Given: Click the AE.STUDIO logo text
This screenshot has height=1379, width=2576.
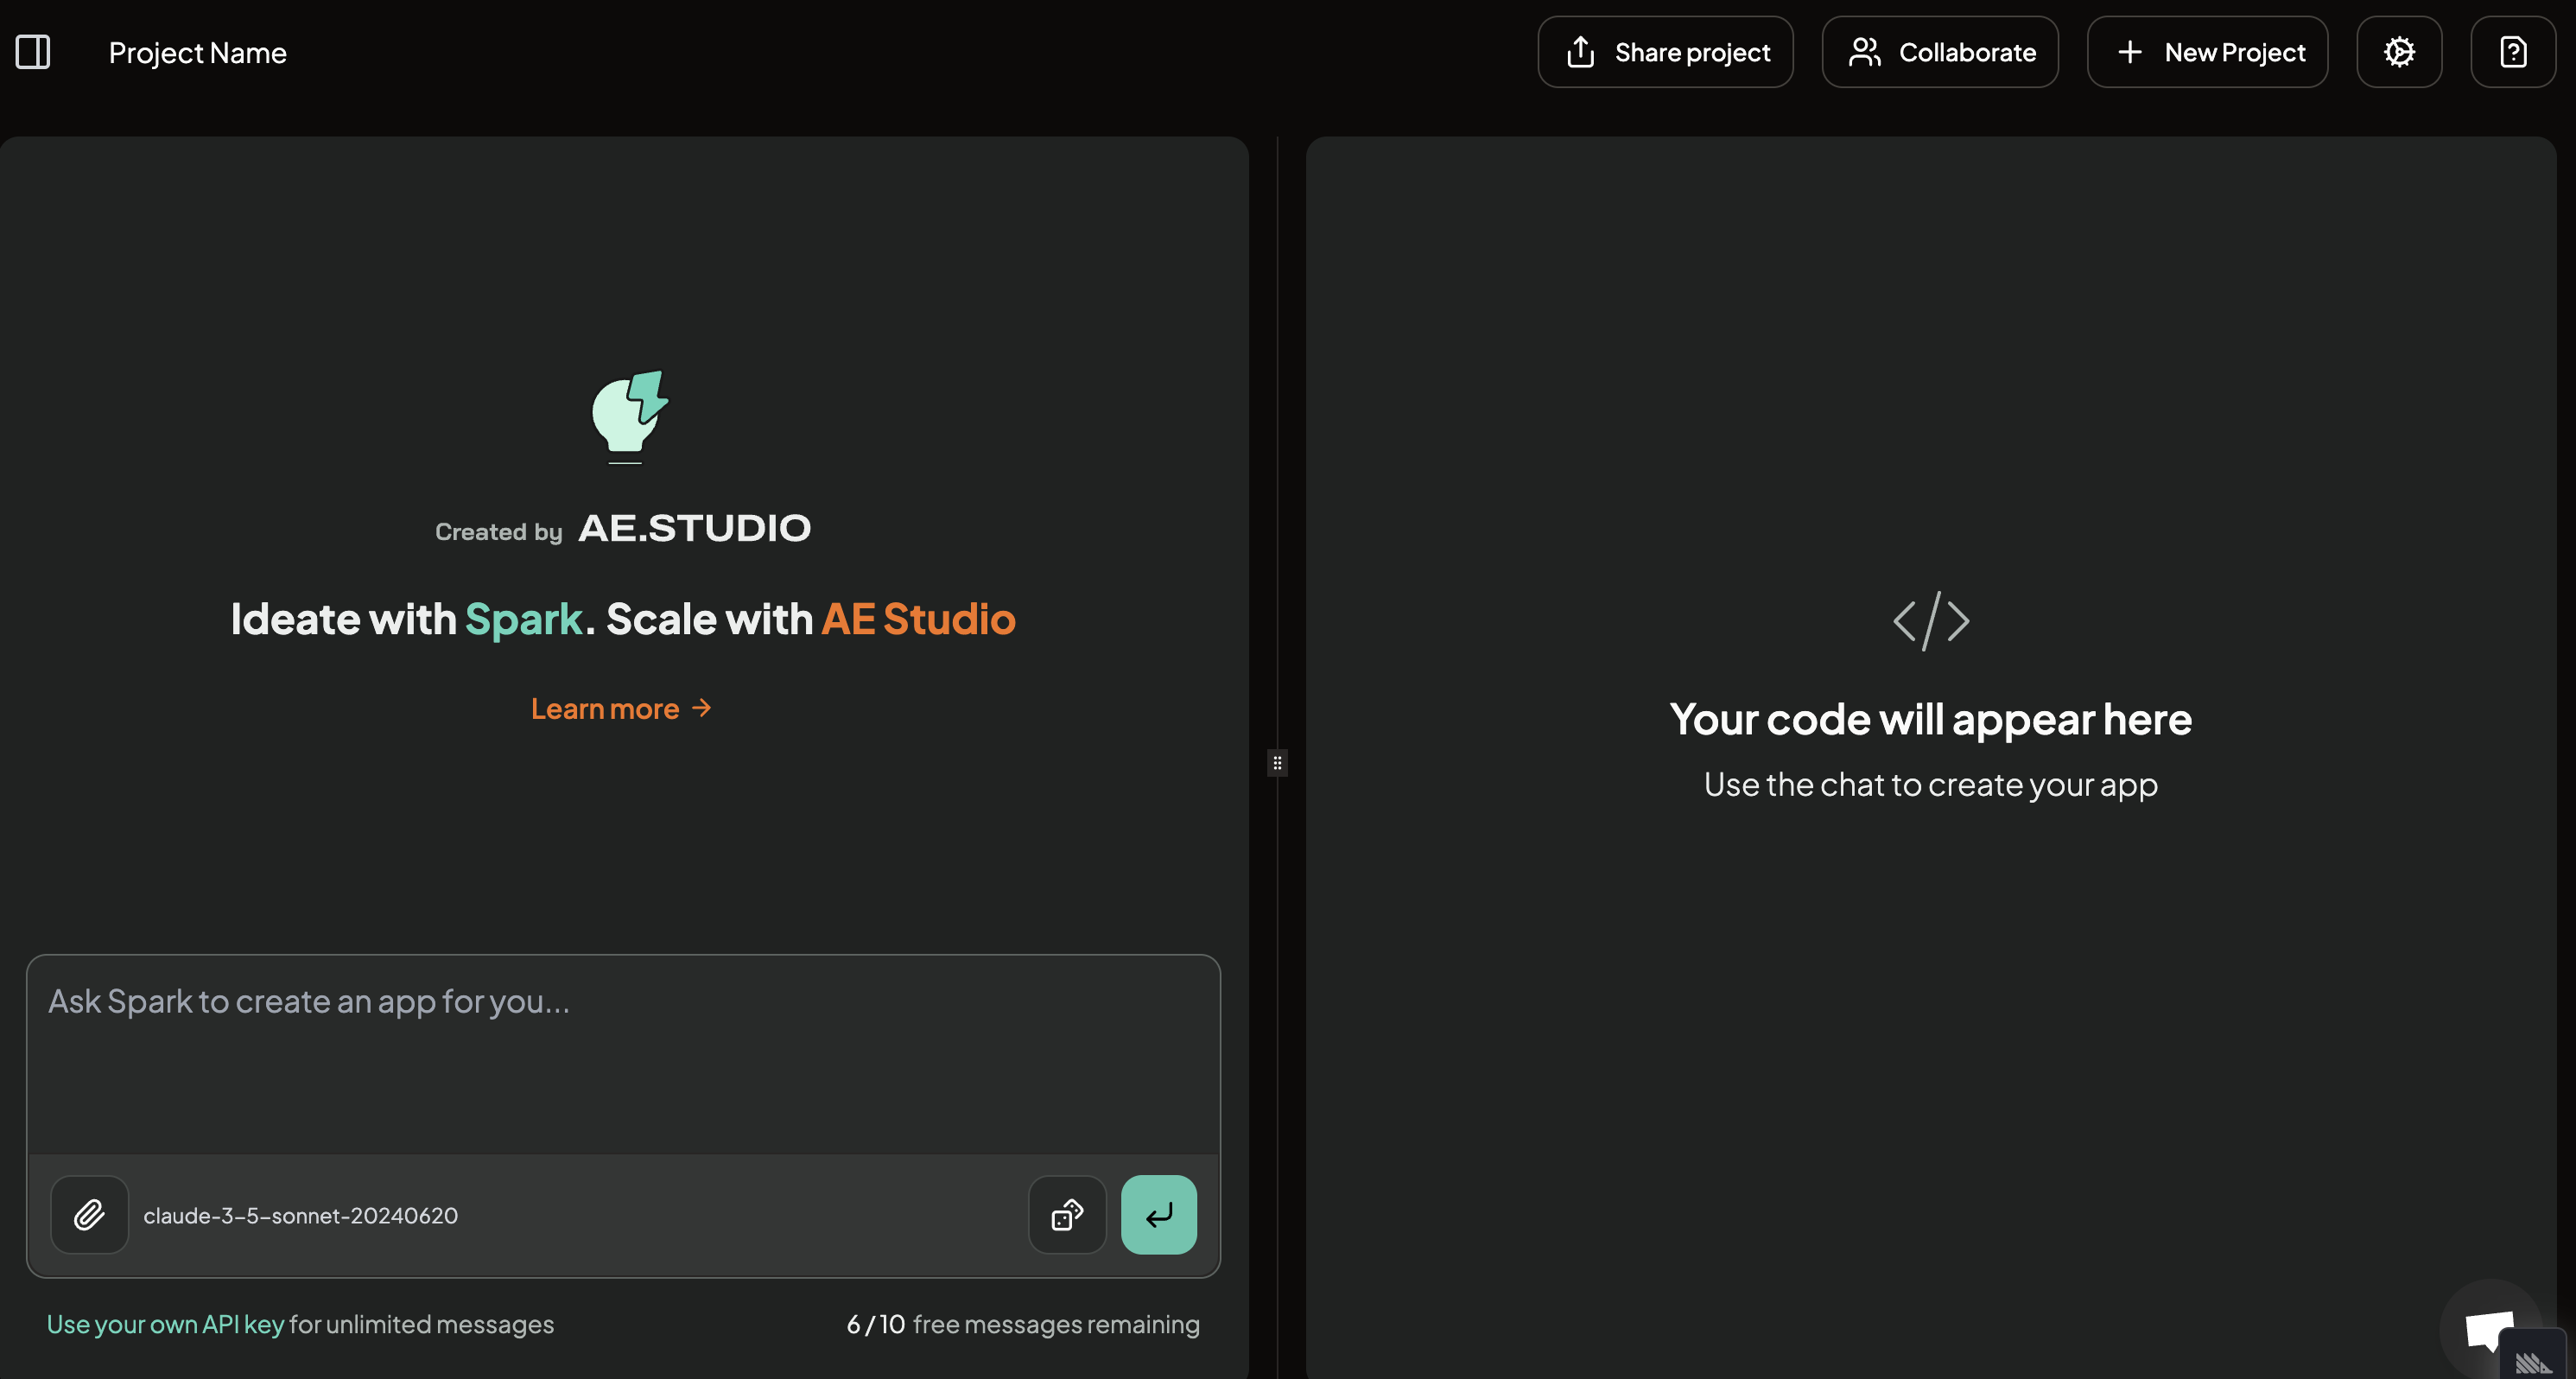Looking at the screenshot, I should pos(694,528).
